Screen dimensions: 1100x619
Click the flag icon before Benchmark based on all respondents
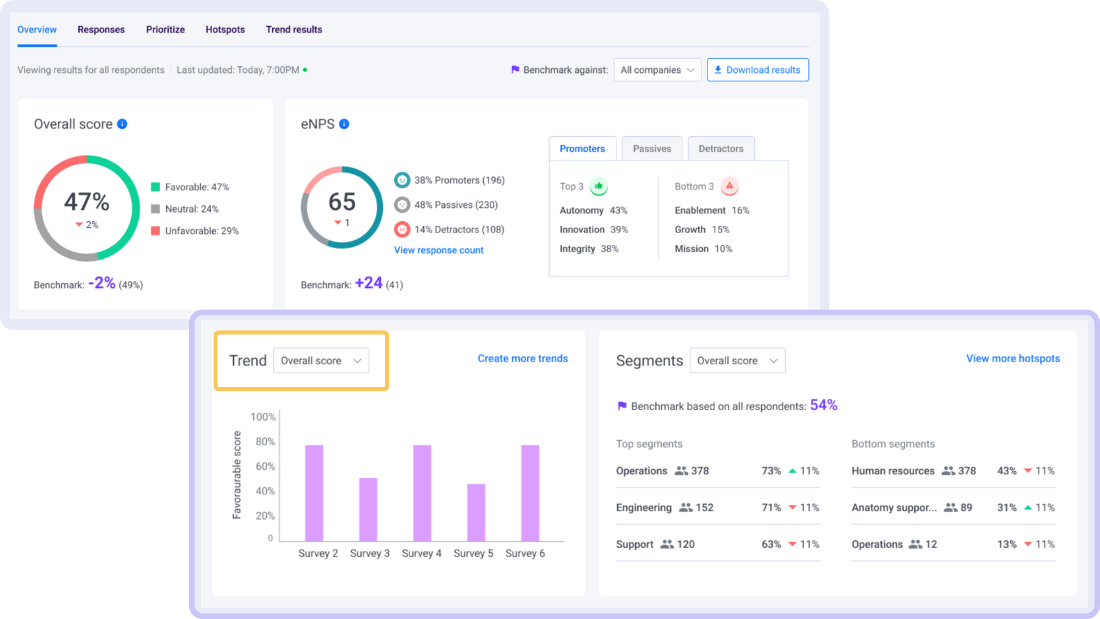[x=621, y=404]
